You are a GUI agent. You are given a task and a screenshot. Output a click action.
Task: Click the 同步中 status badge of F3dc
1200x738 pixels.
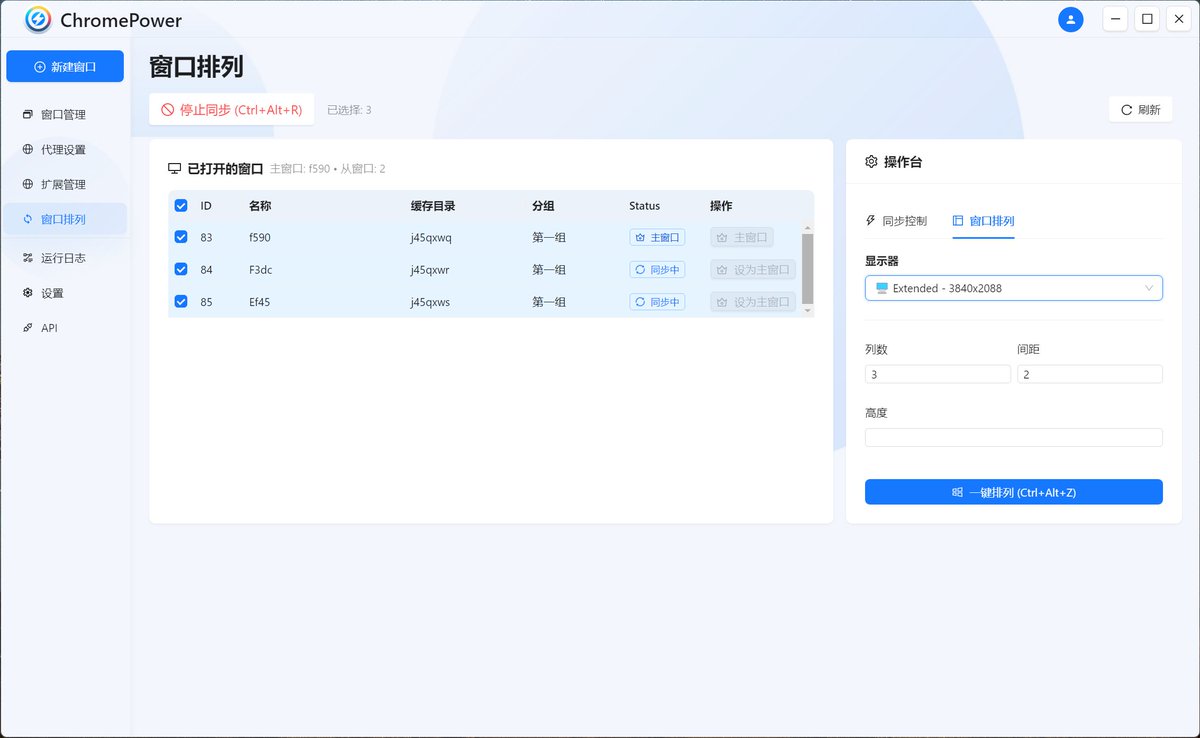pos(657,270)
